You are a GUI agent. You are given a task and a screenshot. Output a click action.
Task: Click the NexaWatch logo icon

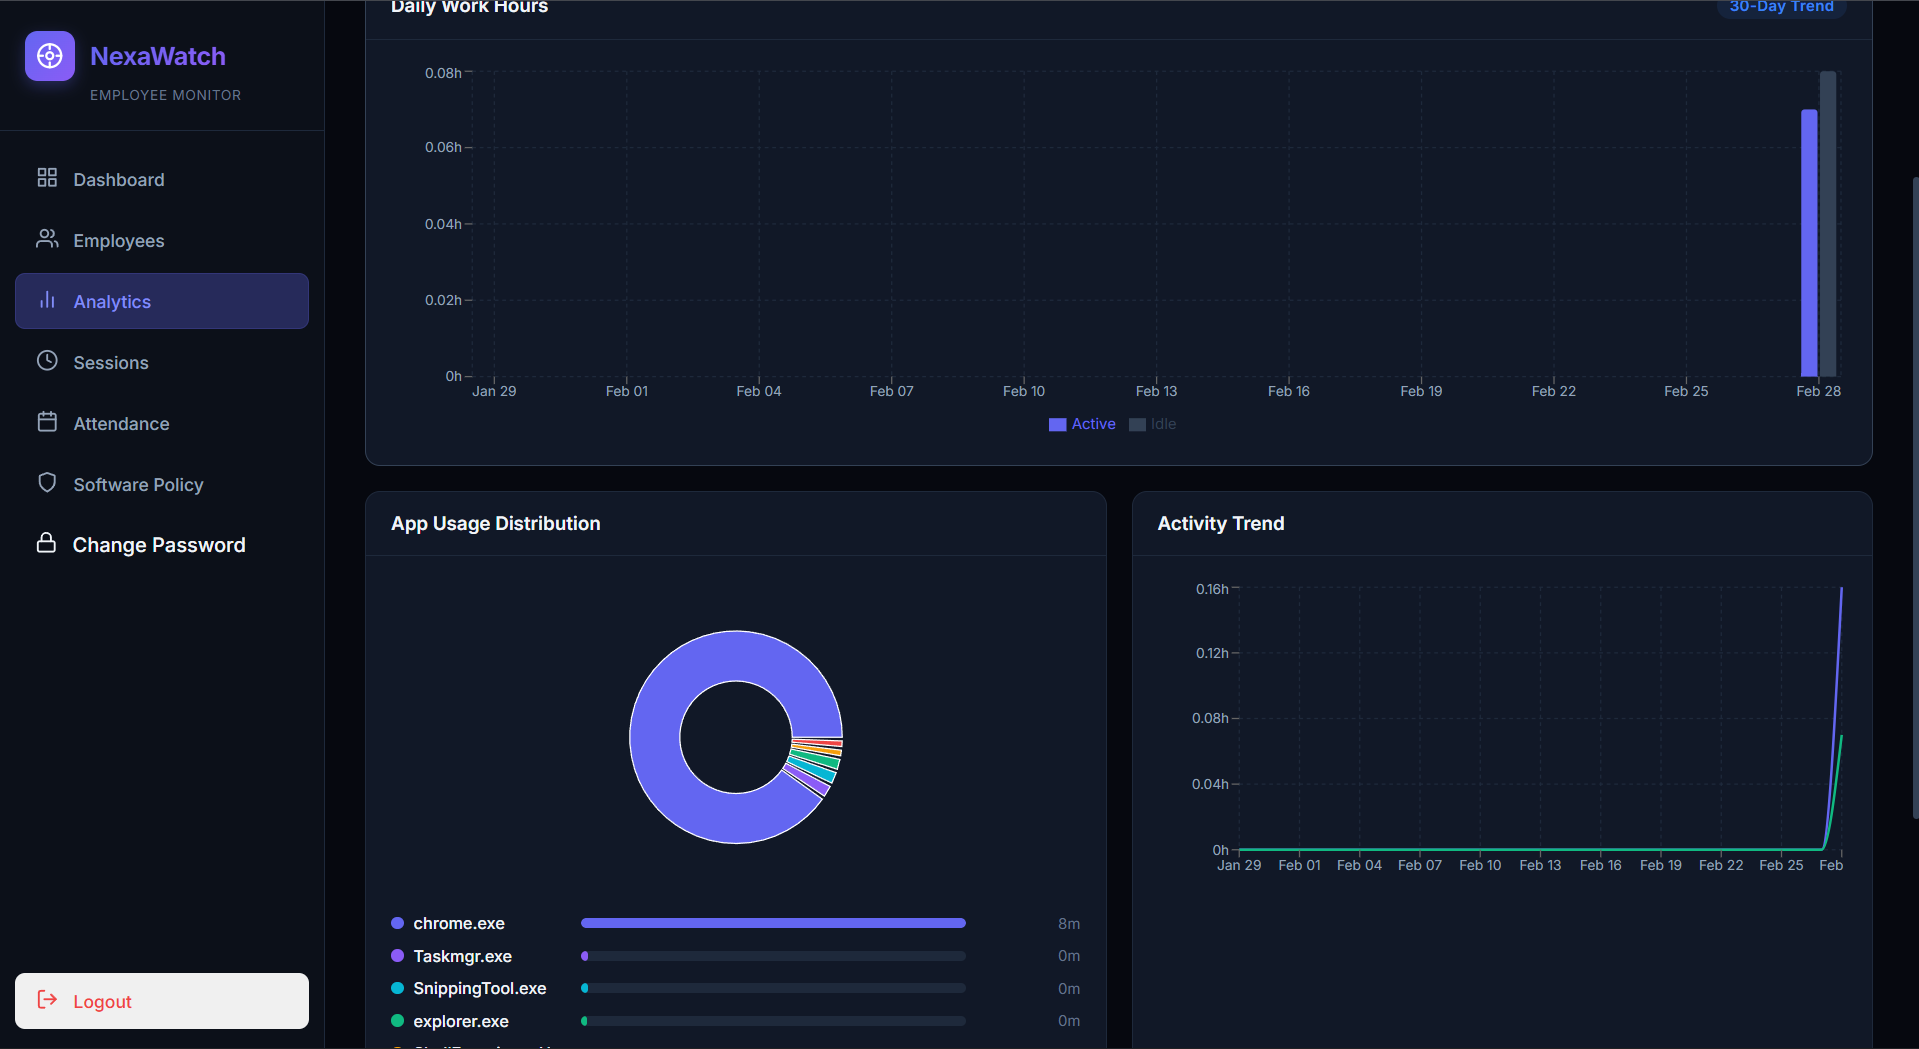(50, 57)
